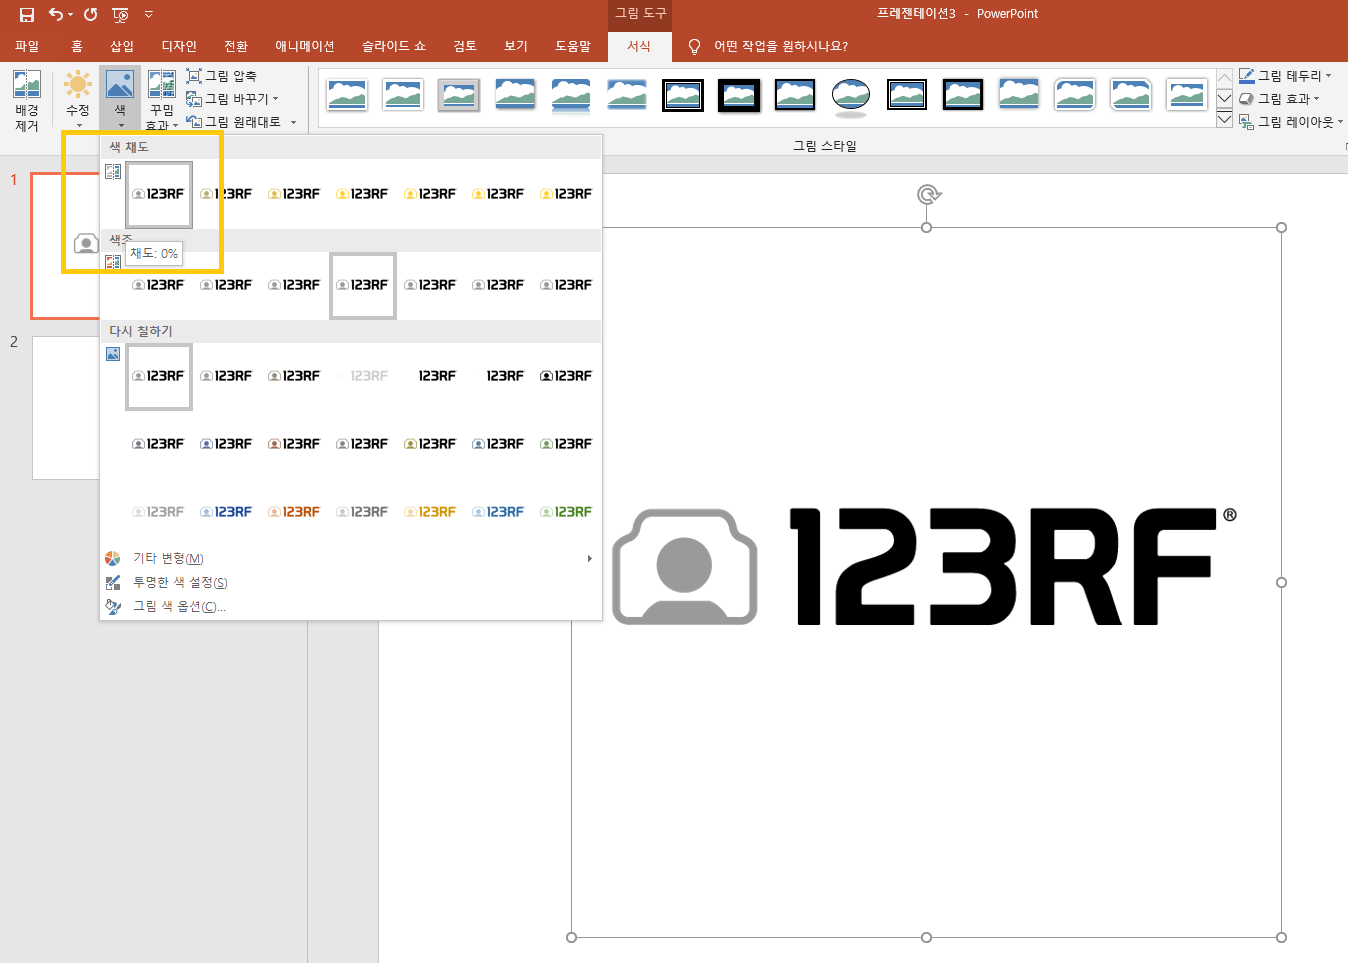Select the last swatch in the 색 채도 row
Viewport: 1348px width, 963px height.
(x=567, y=195)
